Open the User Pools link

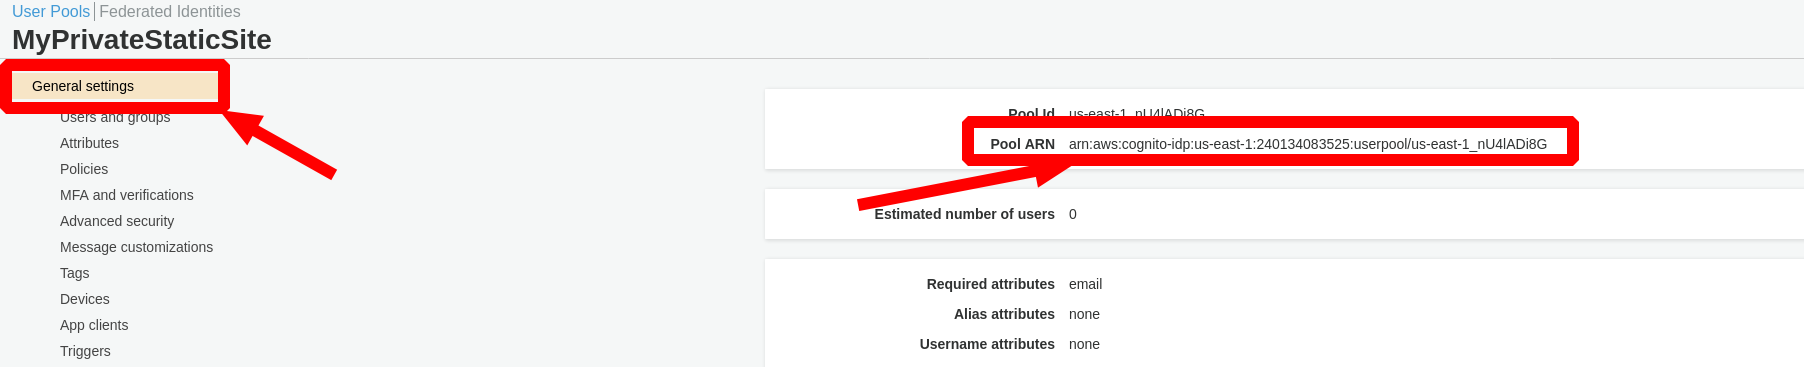coord(51,12)
